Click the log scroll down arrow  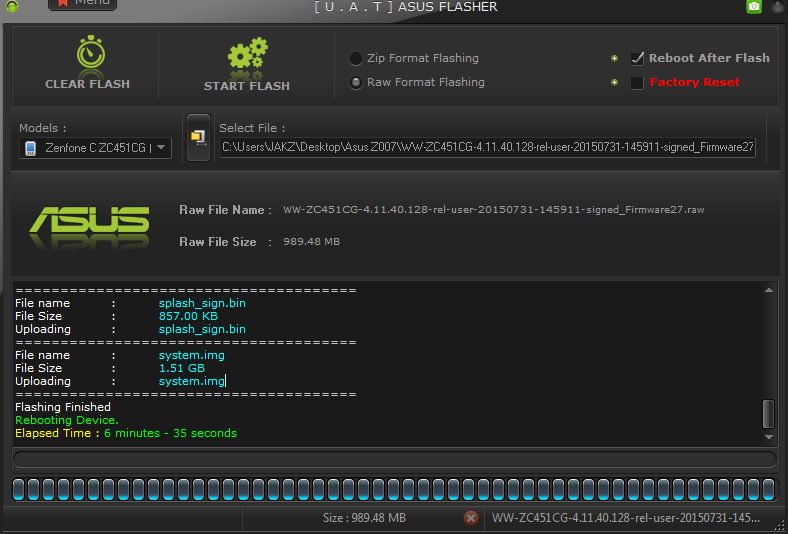click(768, 437)
